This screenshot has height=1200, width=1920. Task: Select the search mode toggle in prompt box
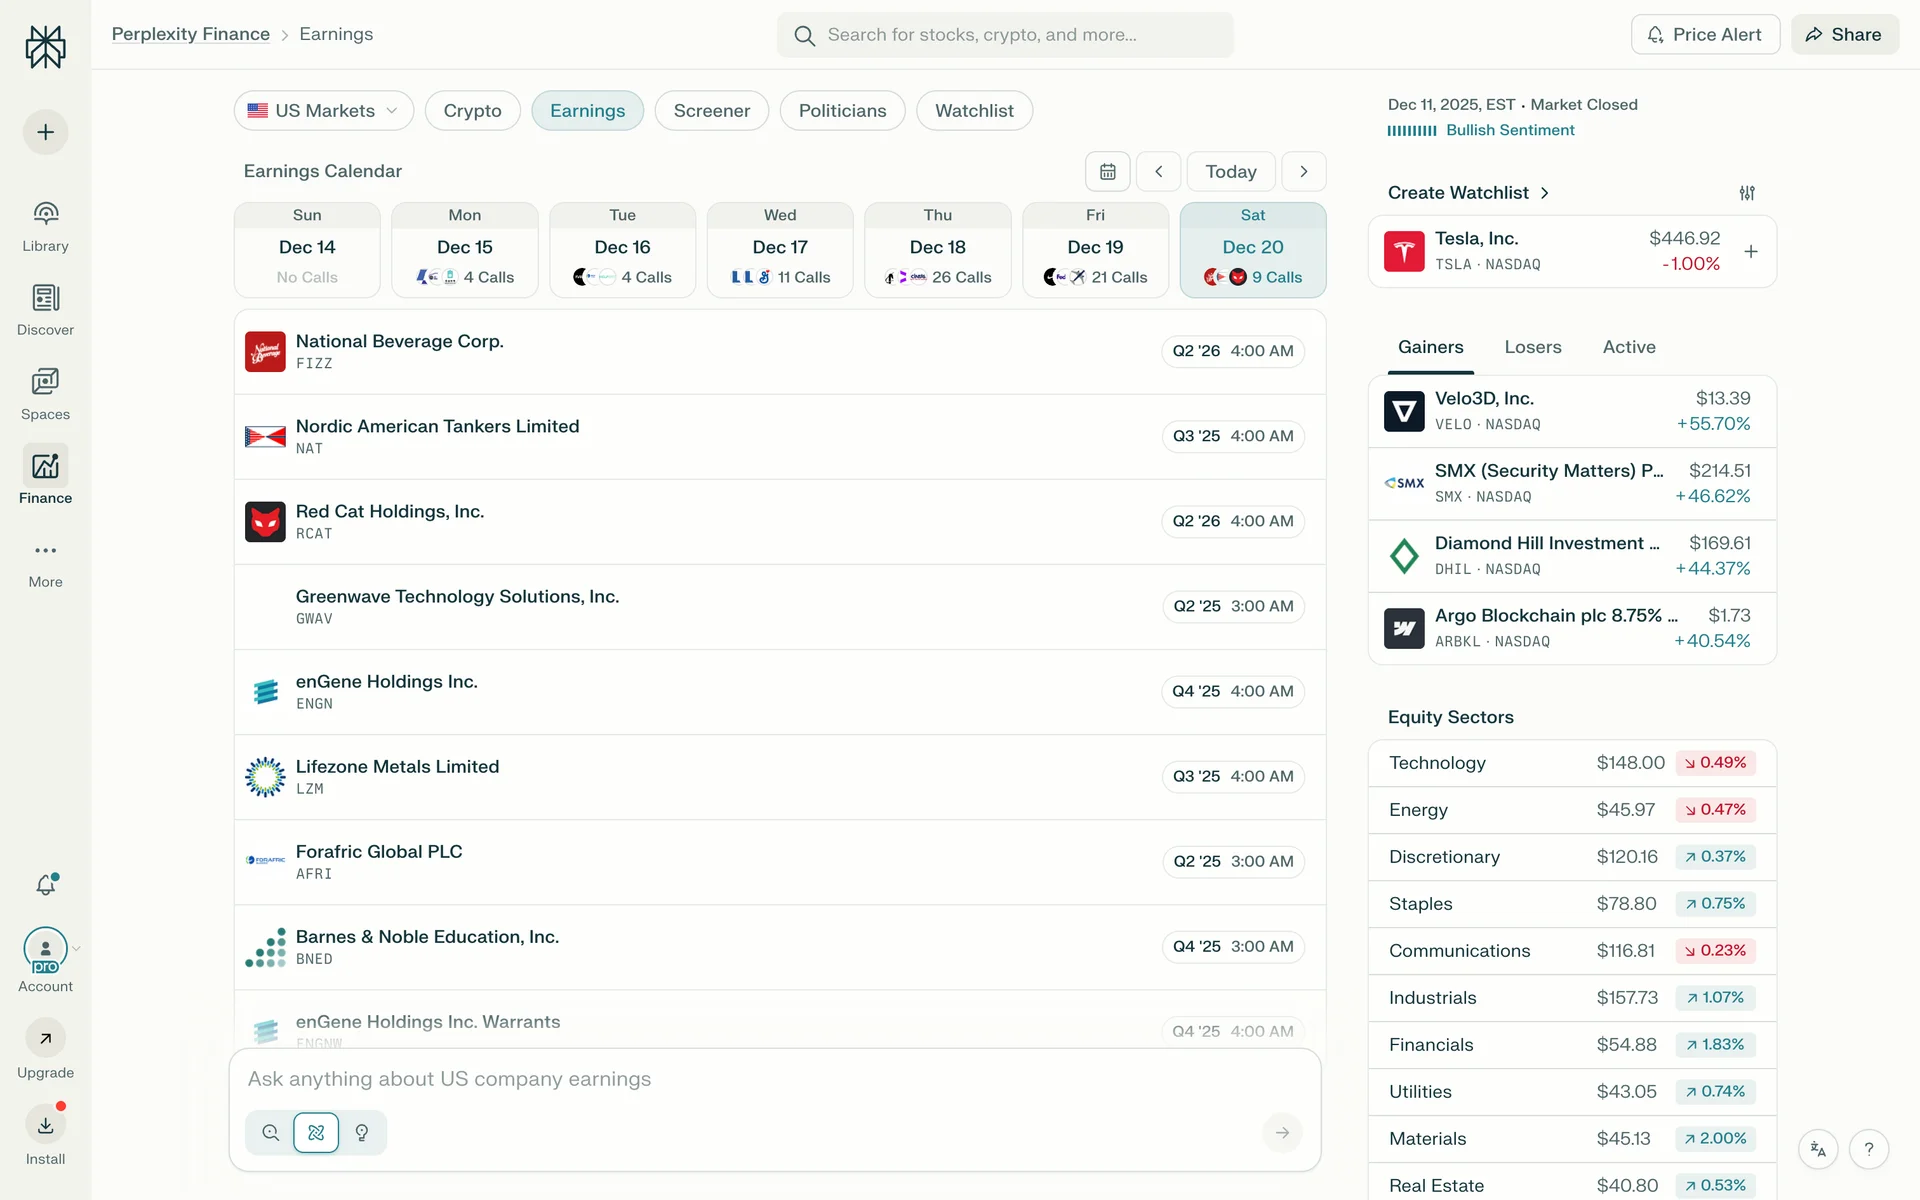270,1133
